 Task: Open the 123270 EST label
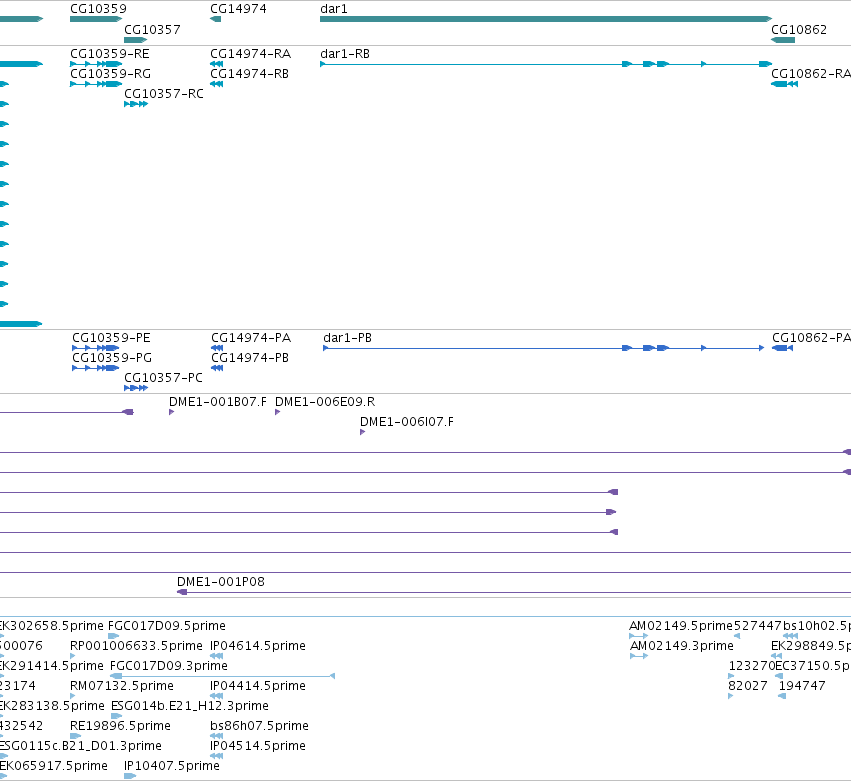[752, 666]
